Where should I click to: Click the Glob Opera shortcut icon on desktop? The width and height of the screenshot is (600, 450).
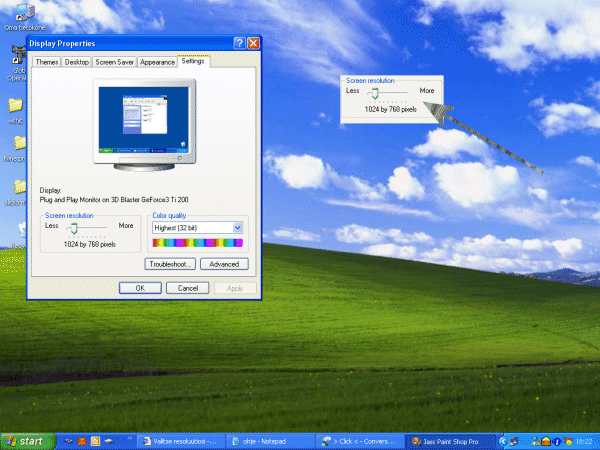(x=18, y=55)
